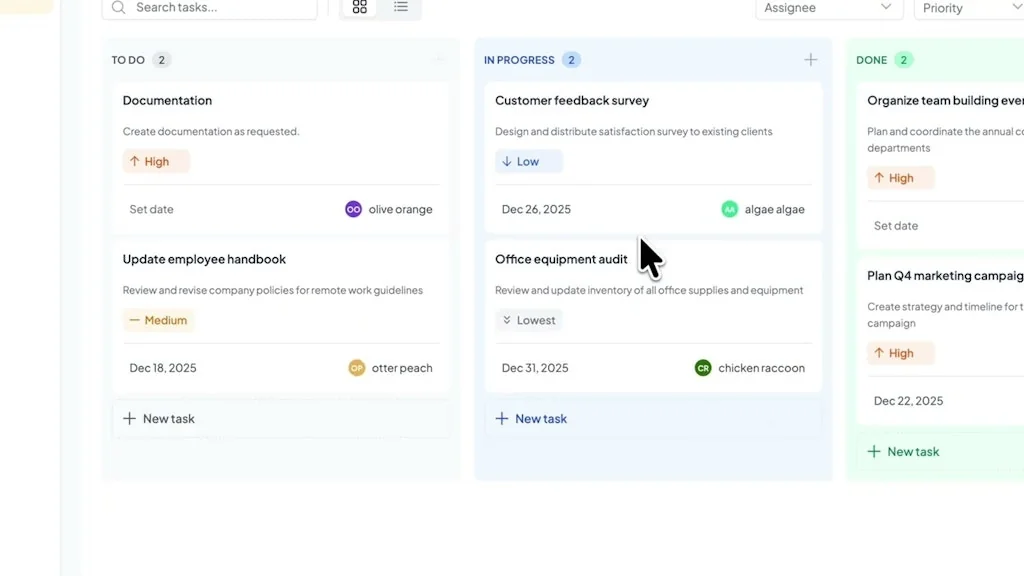Click New task in the To Do column
The height and width of the screenshot is (576, 1024).
tap(158, 418)
